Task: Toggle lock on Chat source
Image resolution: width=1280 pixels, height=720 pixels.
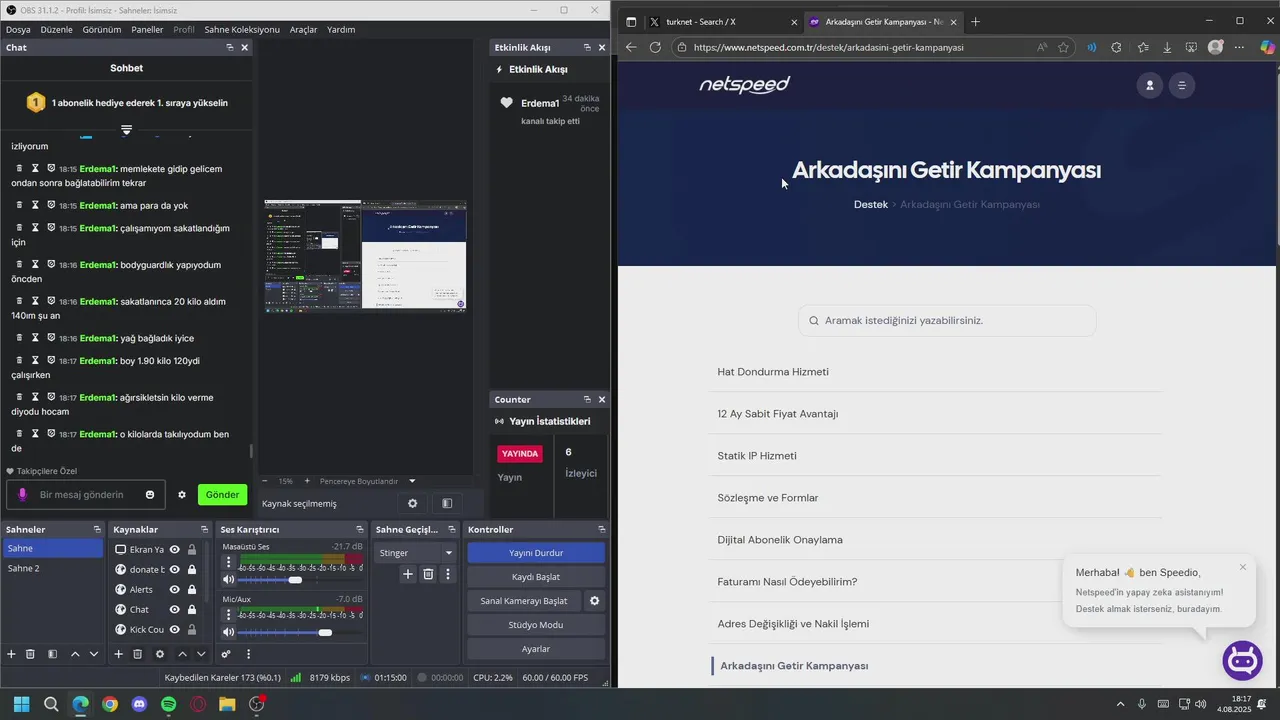Action: coord(192,609)
